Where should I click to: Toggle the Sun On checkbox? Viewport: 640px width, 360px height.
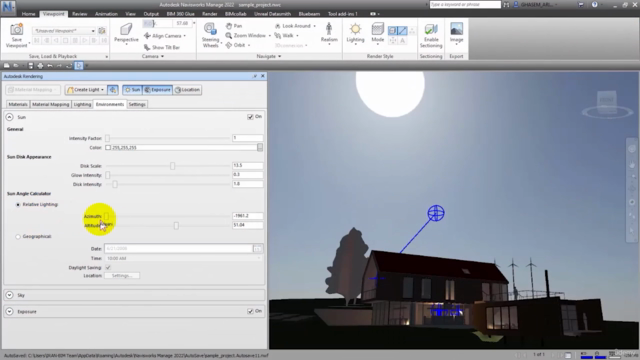250,117
